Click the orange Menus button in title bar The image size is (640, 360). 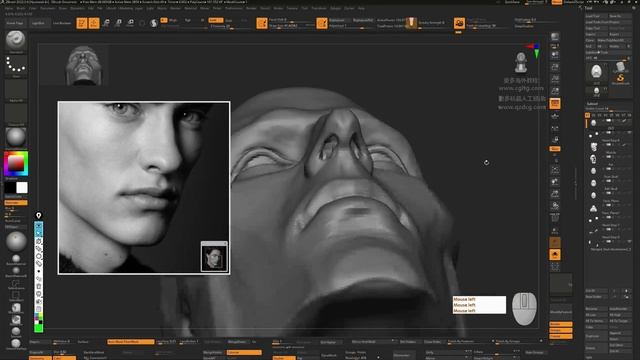tap(557, 2)
